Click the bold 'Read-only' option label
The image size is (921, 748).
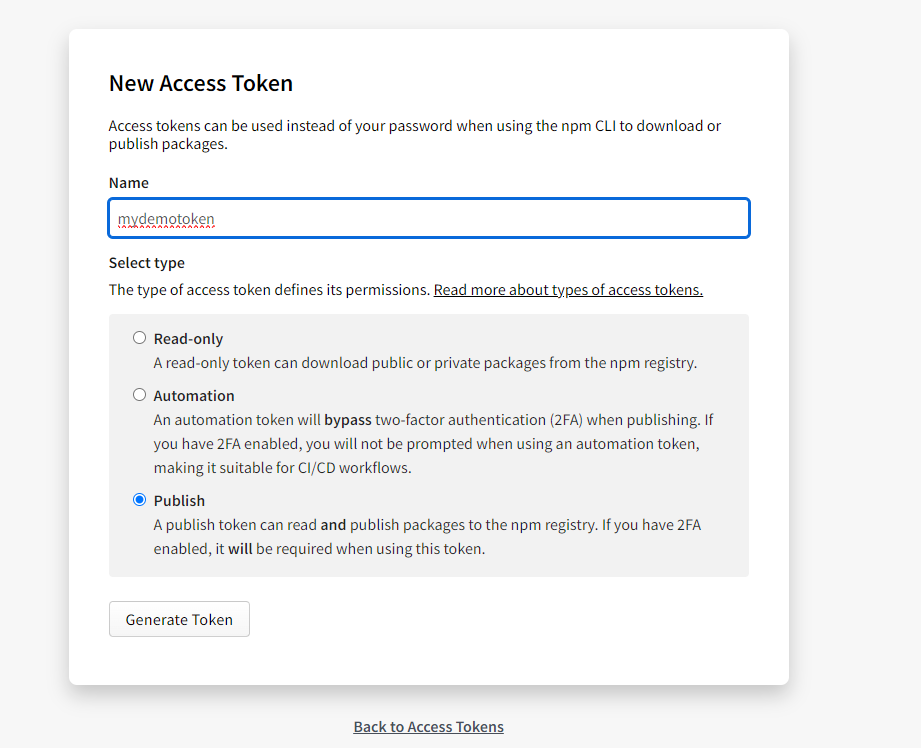point(188,339)
